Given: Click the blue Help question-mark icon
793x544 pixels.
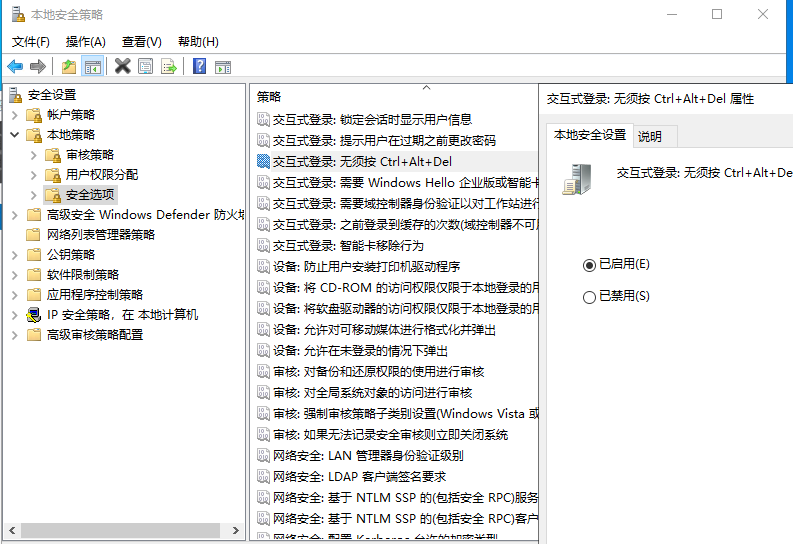Looking at the screenshot, I should point(200,67).
